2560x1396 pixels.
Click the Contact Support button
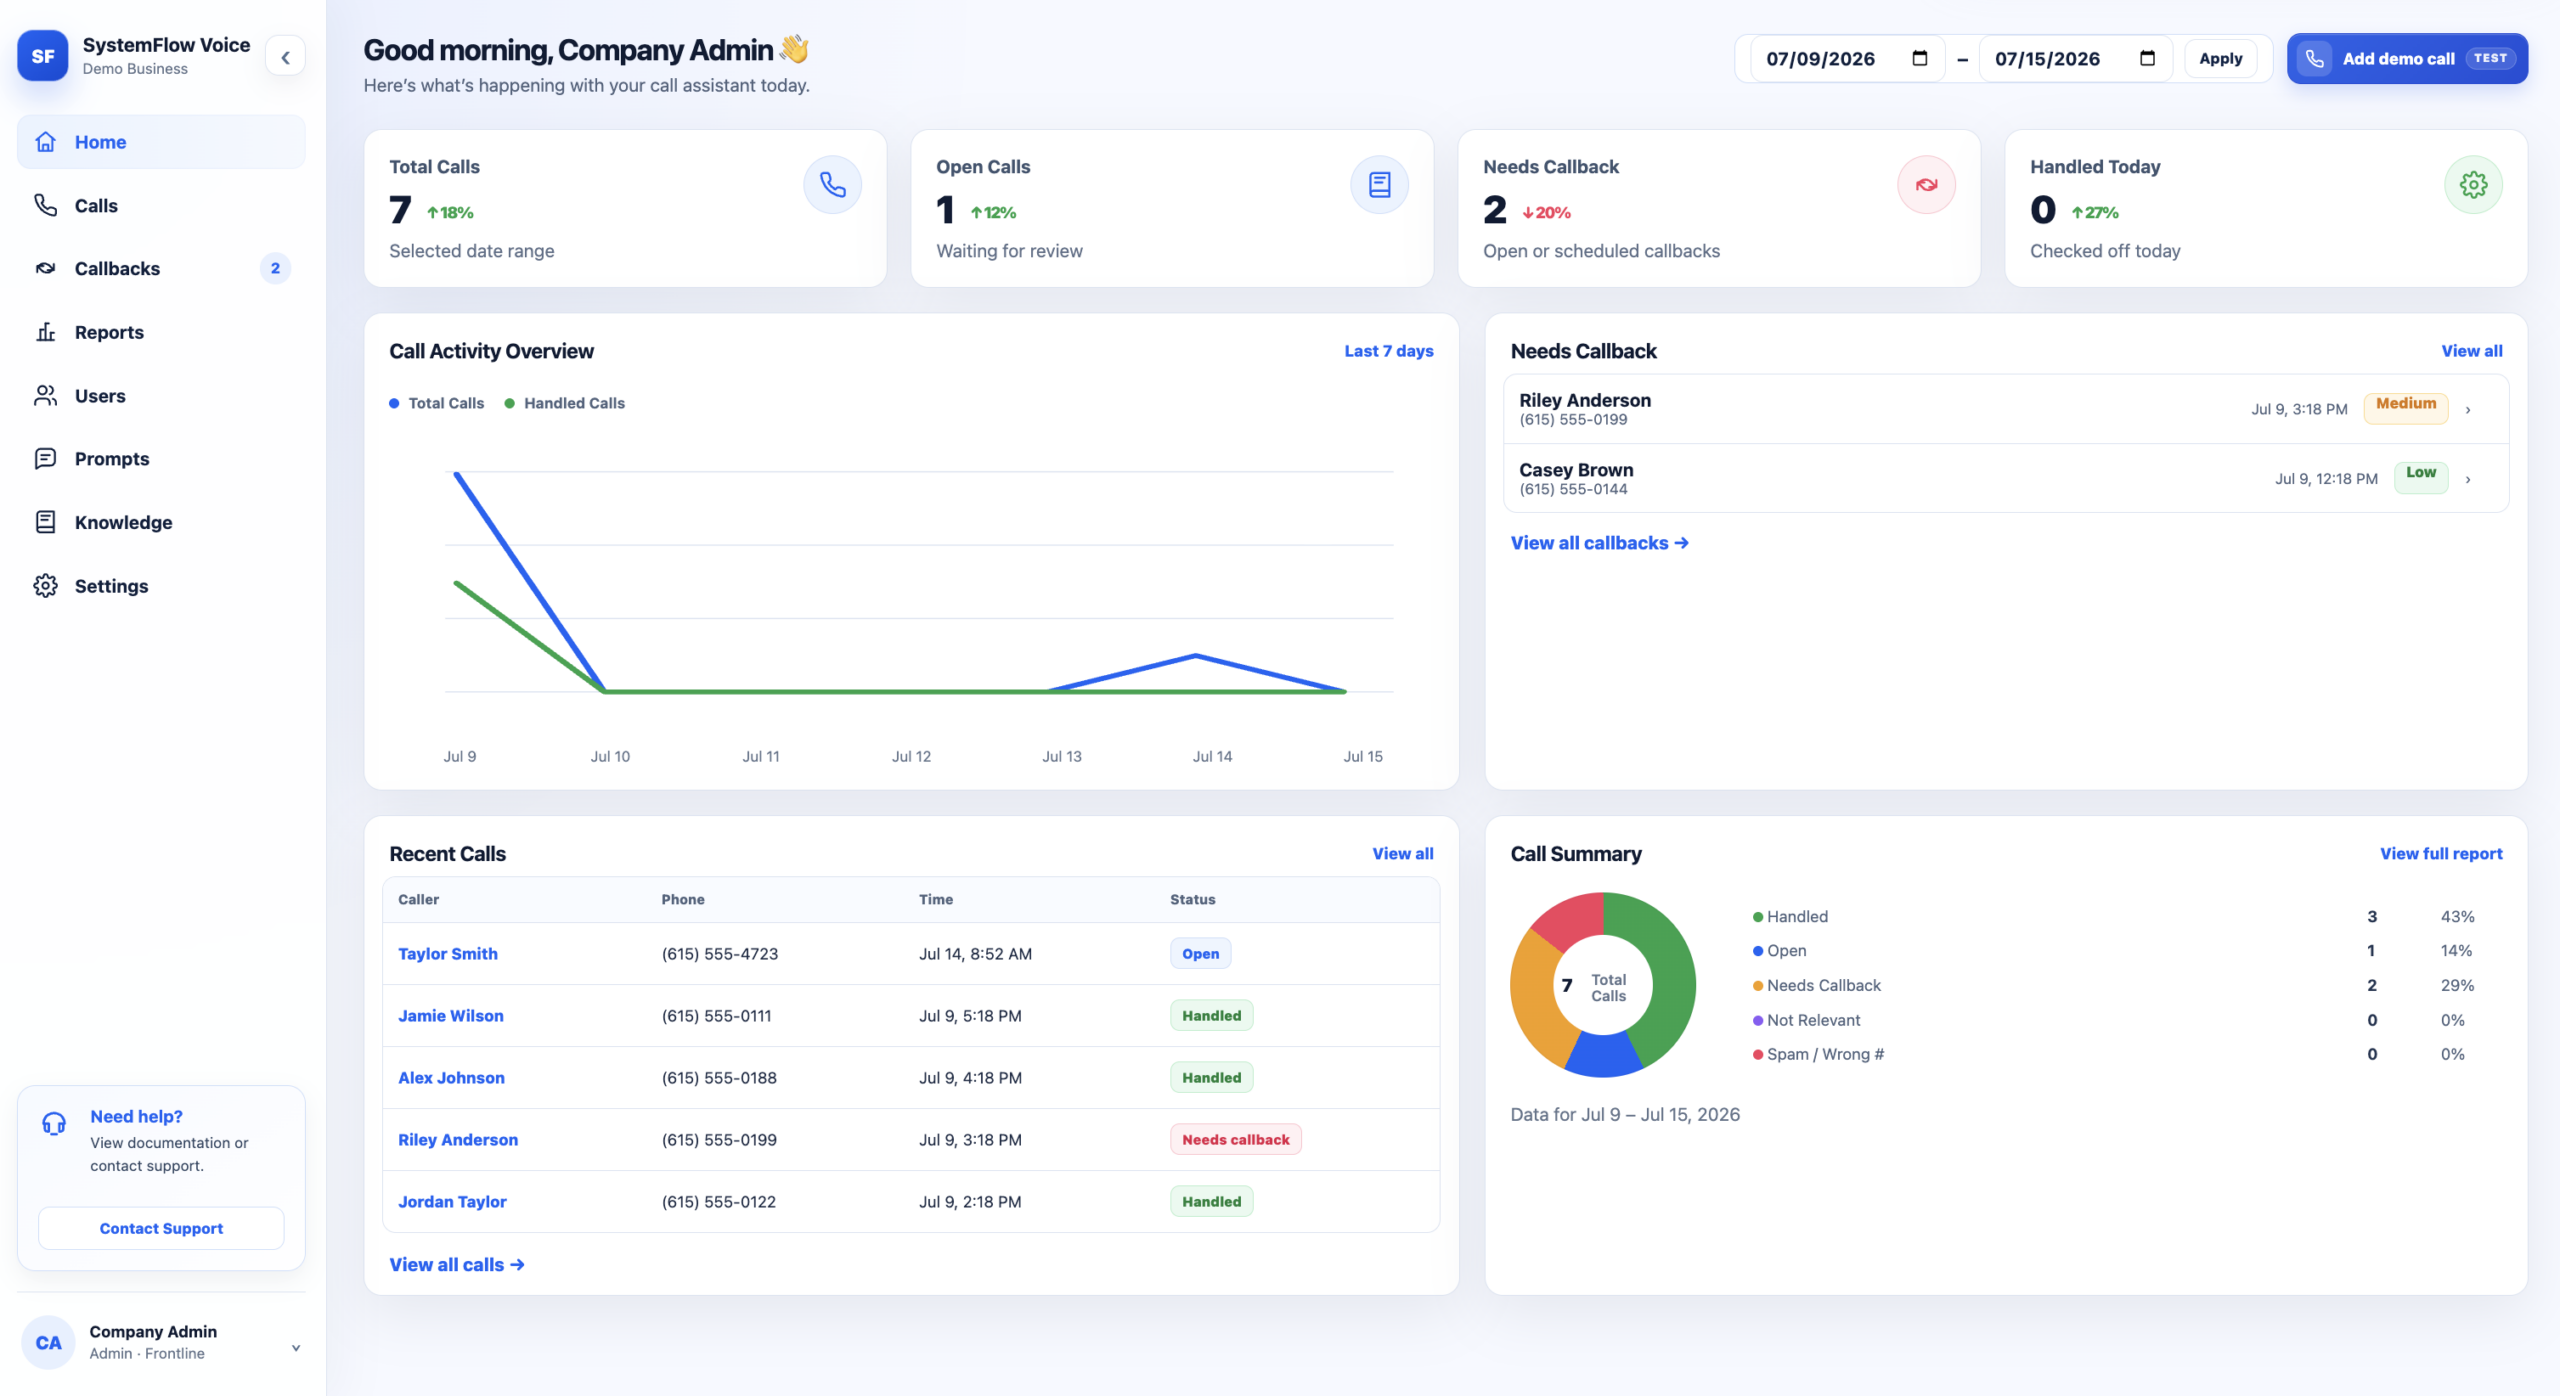click(161, 1228)
